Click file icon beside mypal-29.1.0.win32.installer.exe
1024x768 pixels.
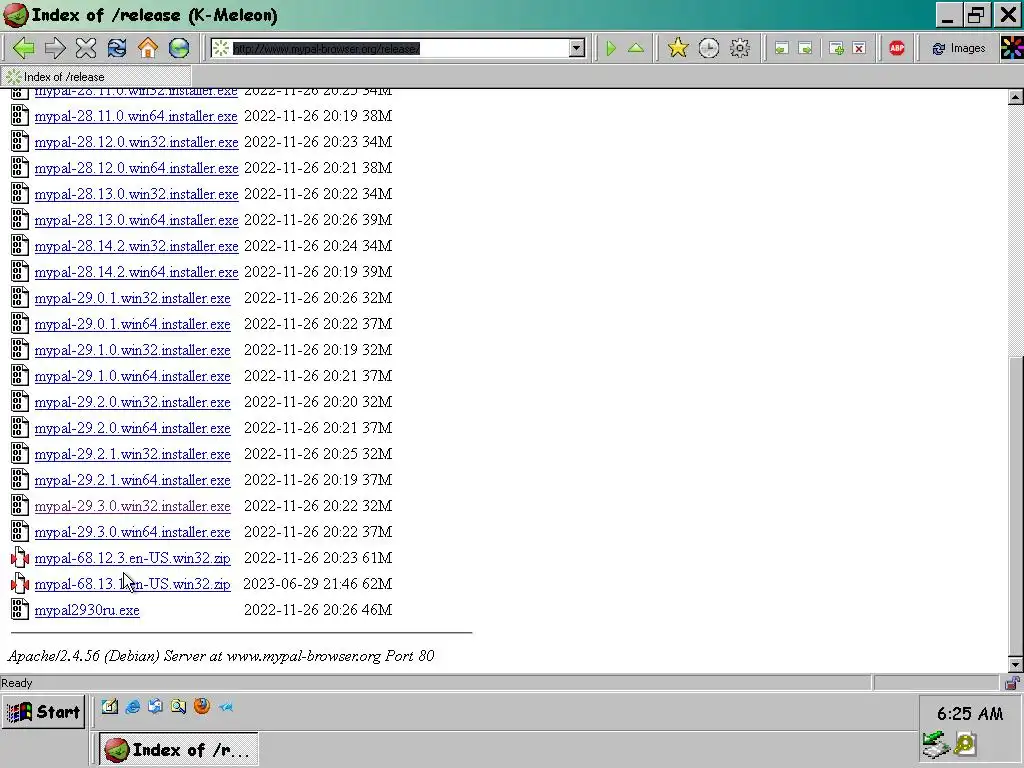20,350
